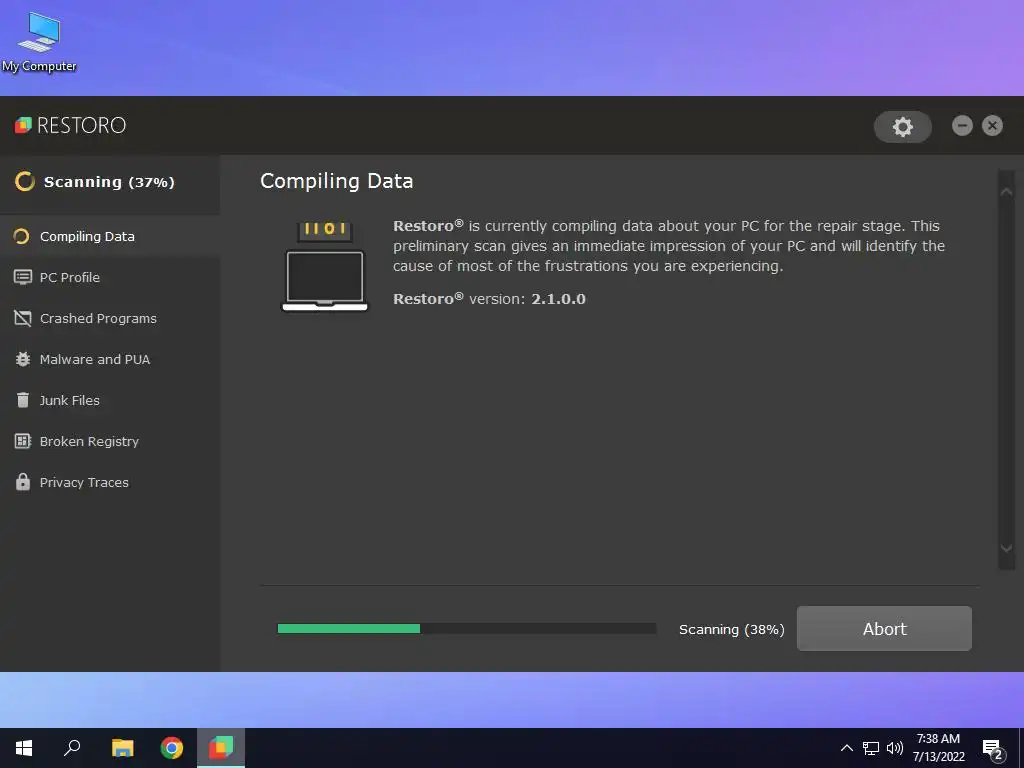Click the Restoro logo in header
Image resolution: width=1024 pixels, height=768 pixels.
[24, 125]
